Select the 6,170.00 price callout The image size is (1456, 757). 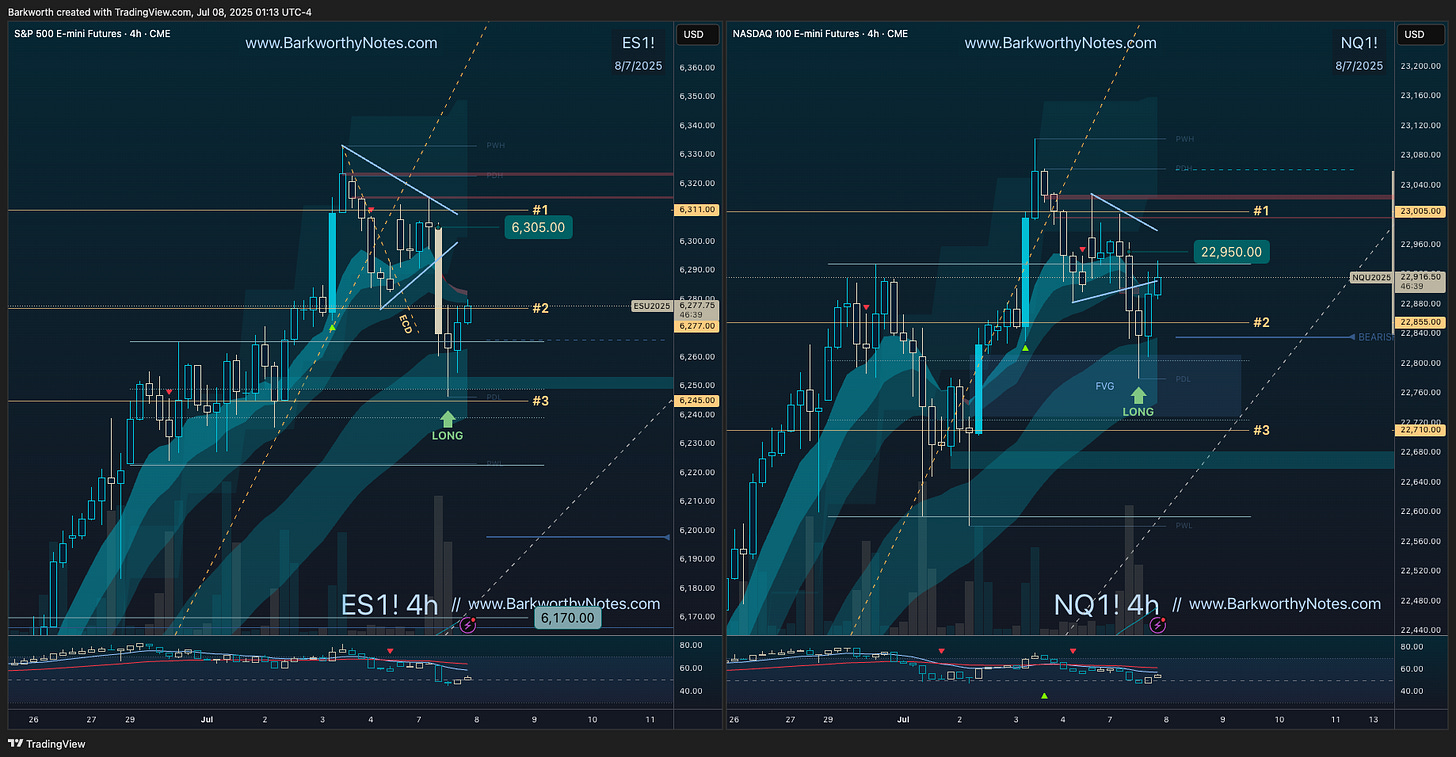pyautogui.click(x=567, y=618)
